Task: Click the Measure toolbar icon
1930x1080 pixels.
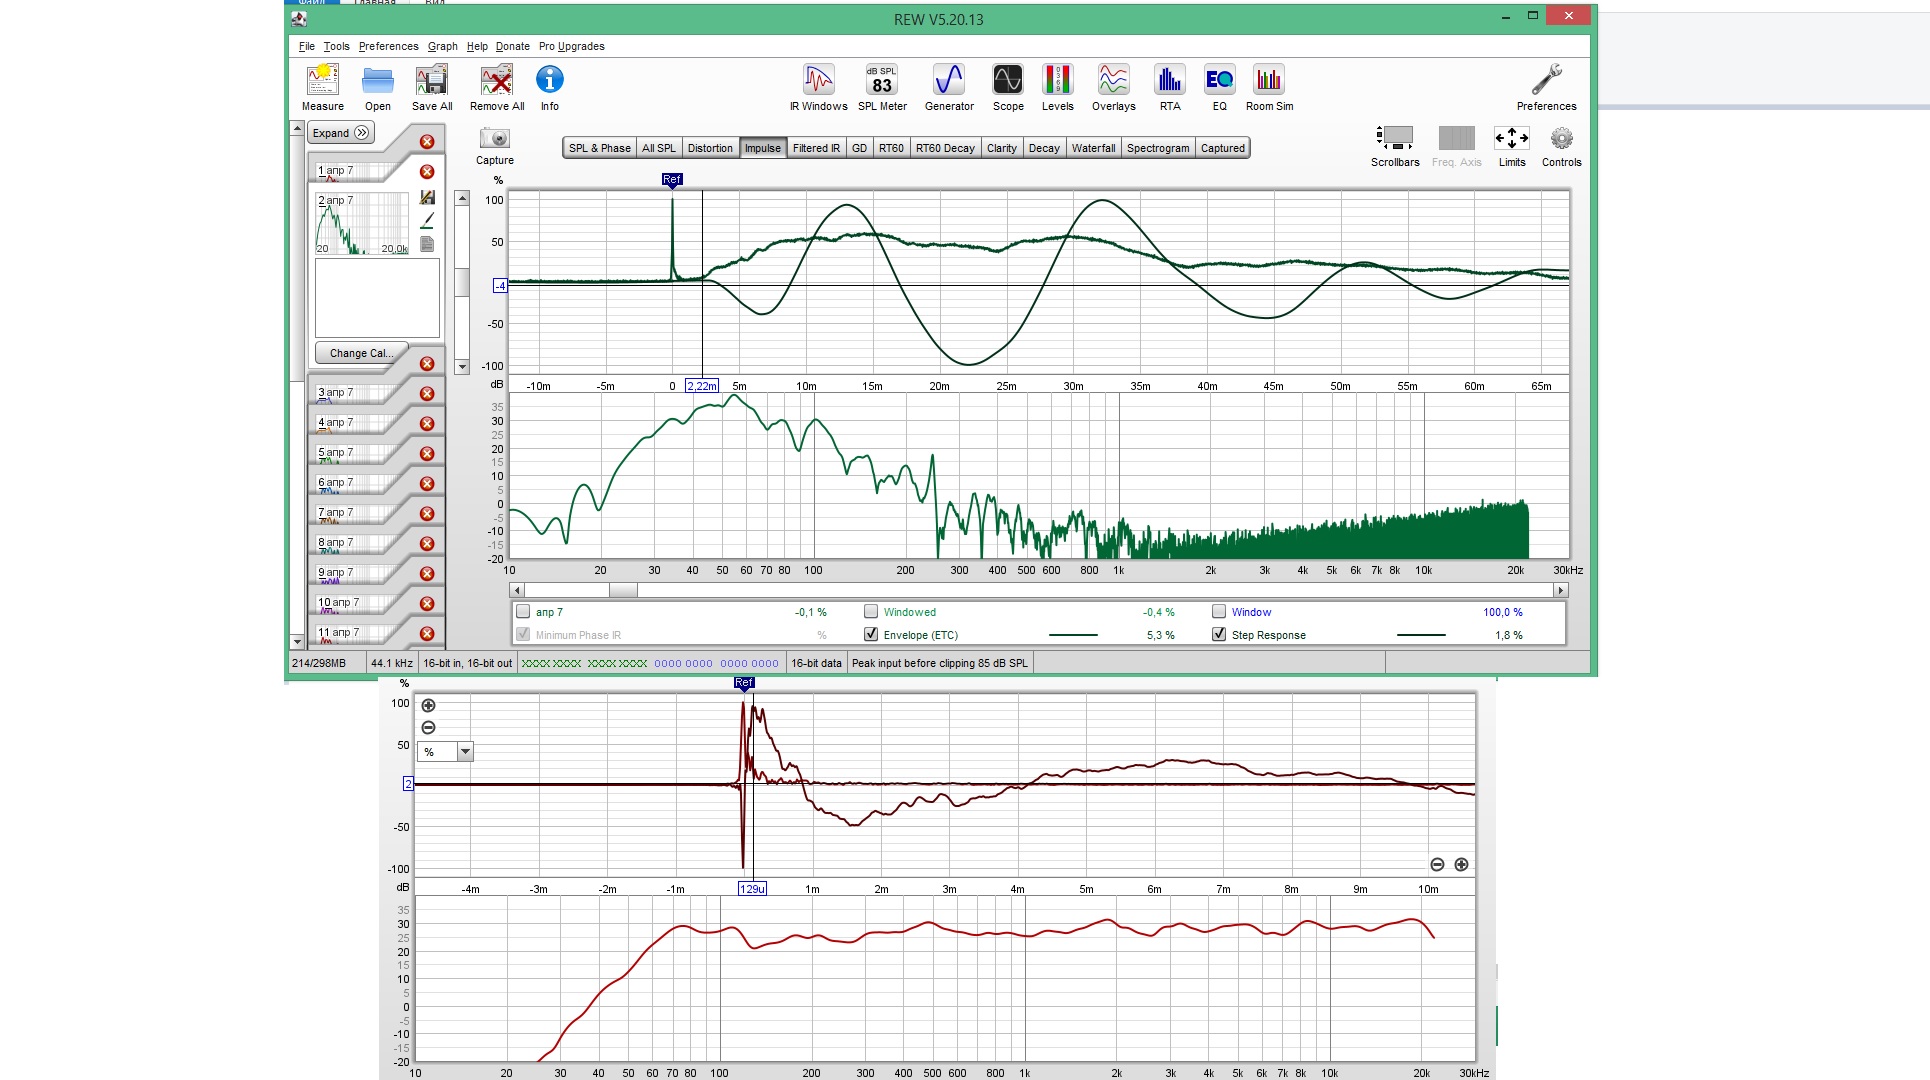Action: point(322,81)
